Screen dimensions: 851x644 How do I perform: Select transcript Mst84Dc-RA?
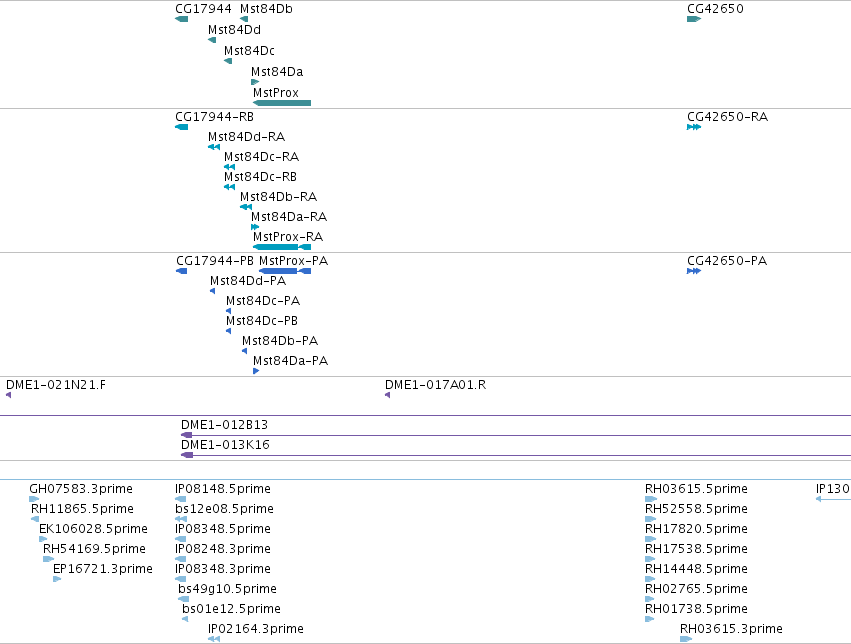point(262,157)
